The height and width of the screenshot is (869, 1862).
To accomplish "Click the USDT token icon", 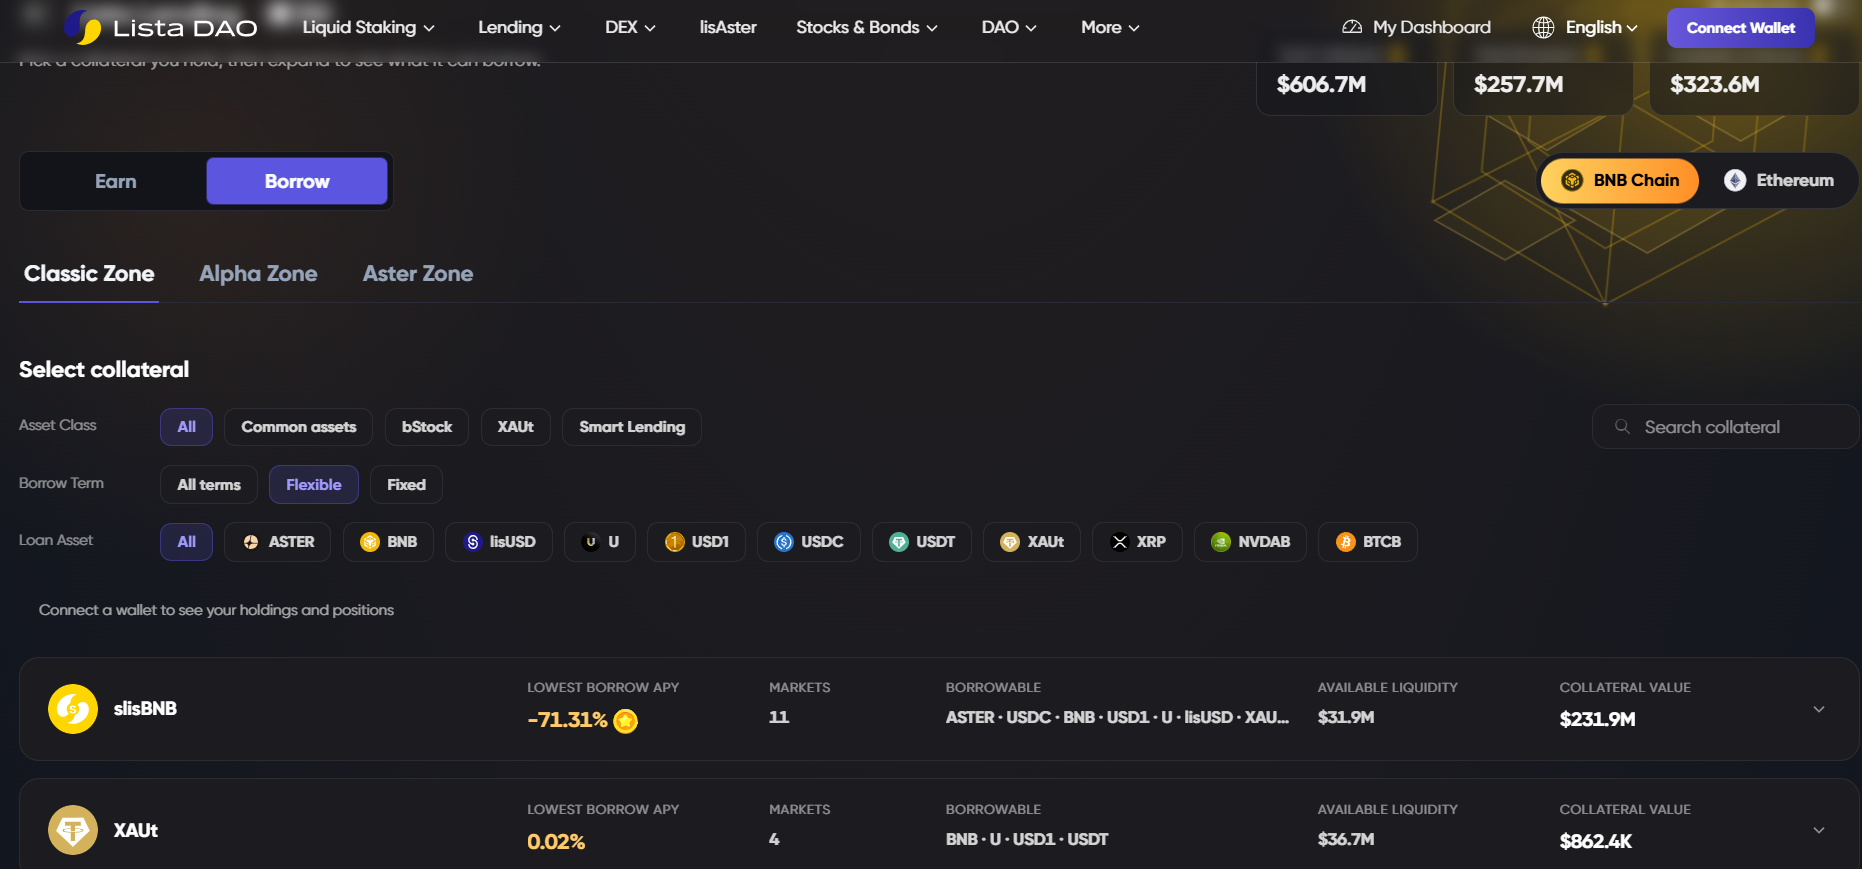I will pyautogui.click(x=899, y=542).
